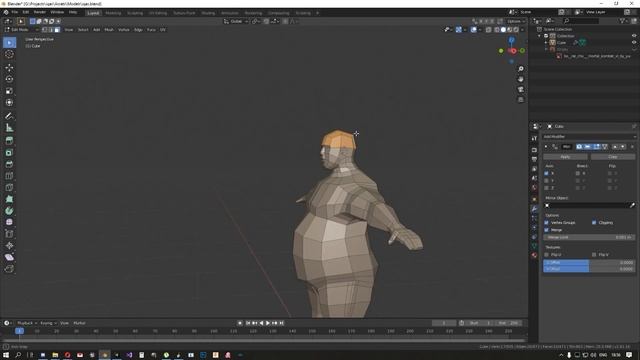Open the File menu
The image size is (640, 360).
[x=15, y=12]
